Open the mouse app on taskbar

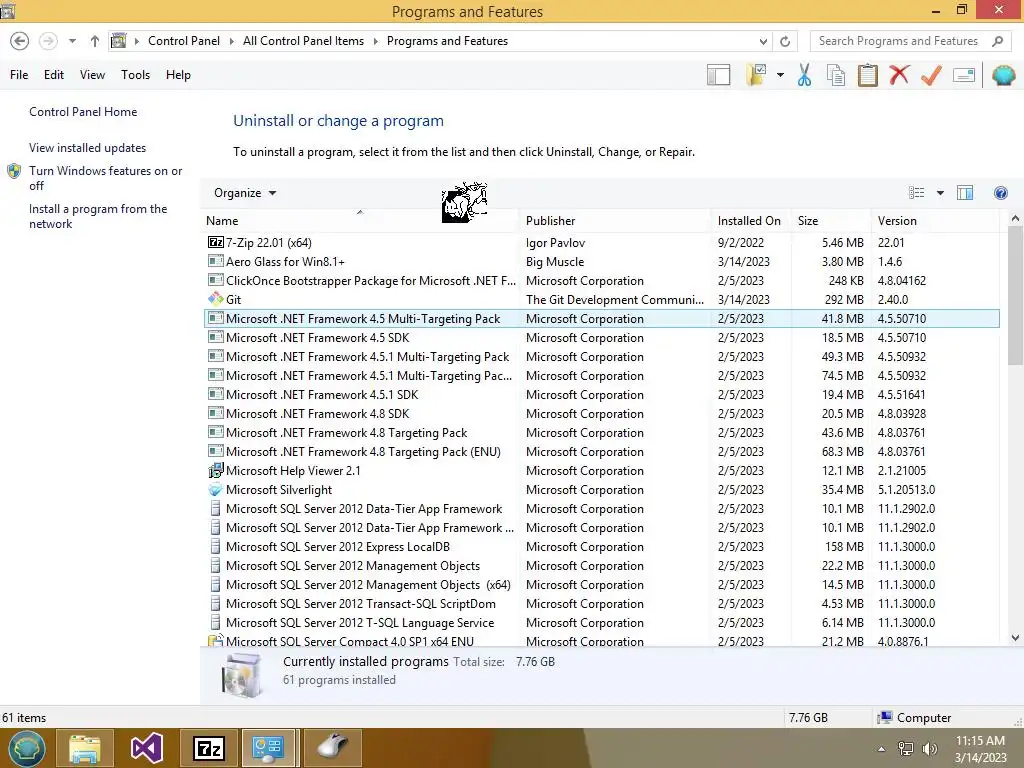click(332, 748)
